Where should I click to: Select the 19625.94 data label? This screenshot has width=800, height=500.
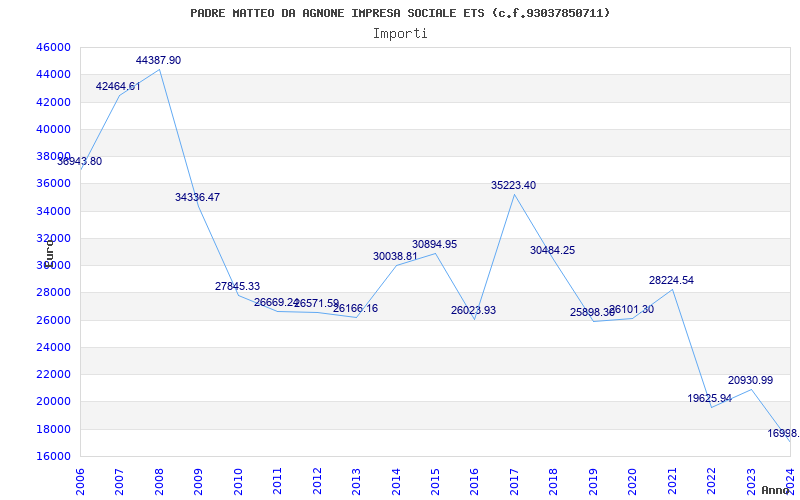point(710,399)
